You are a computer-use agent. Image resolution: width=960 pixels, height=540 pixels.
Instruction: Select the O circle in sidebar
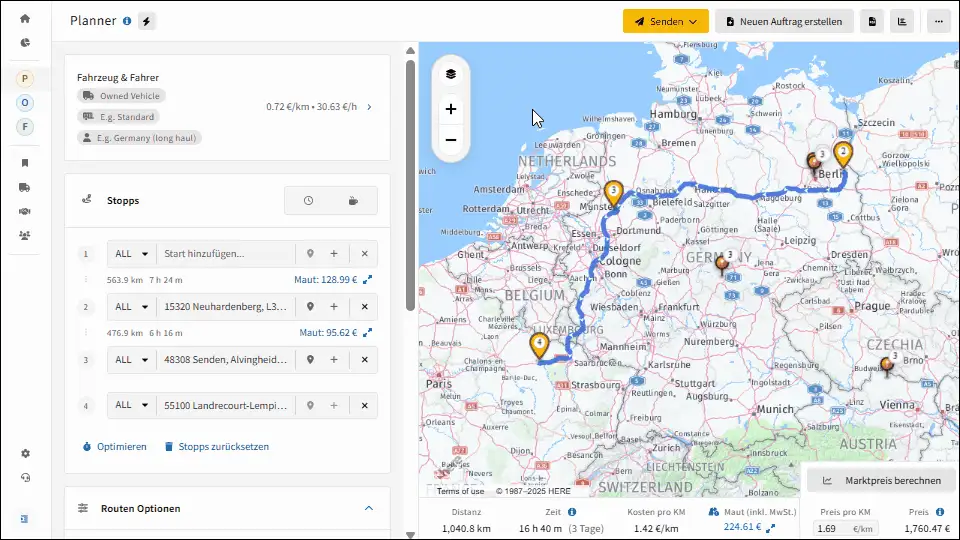(24, 103)
